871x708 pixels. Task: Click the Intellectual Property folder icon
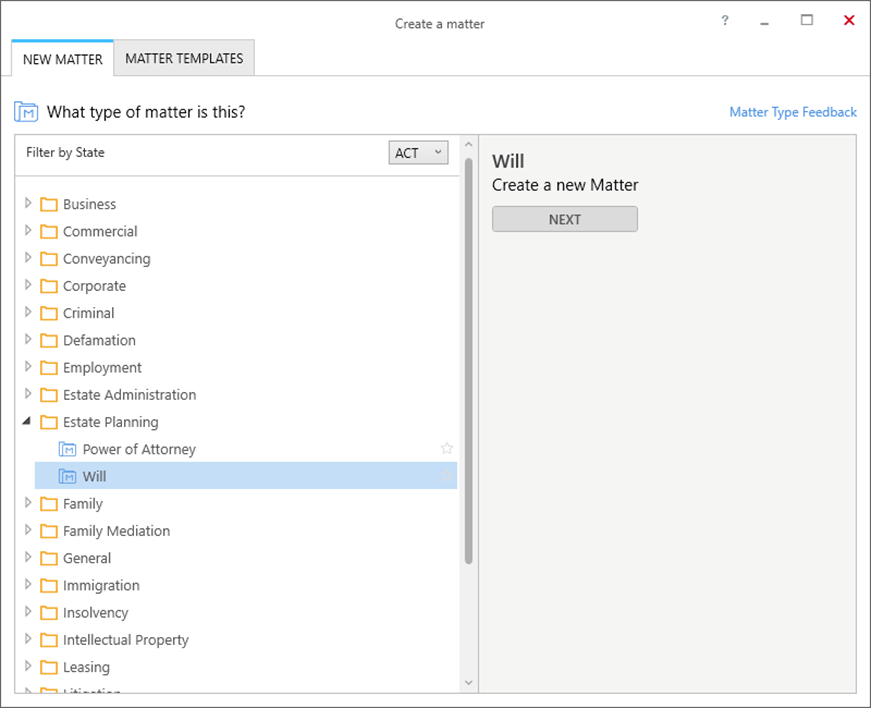click(x=48, y=640)
